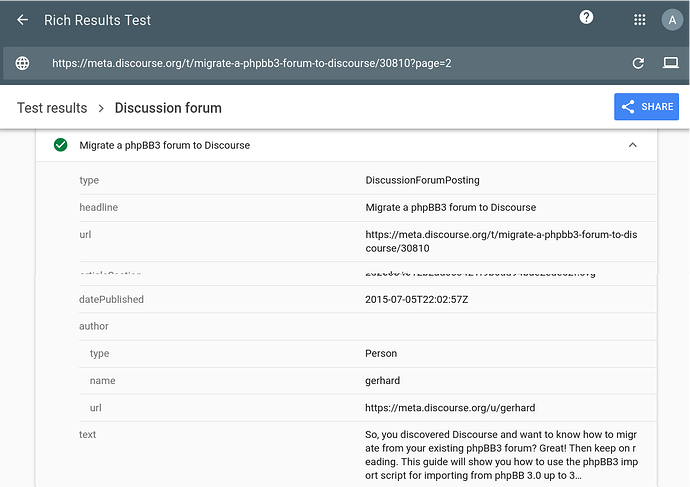Click the Discussion forum breadcrumb title
This screenshot has width=690, height=487.
tap(168, 108)
